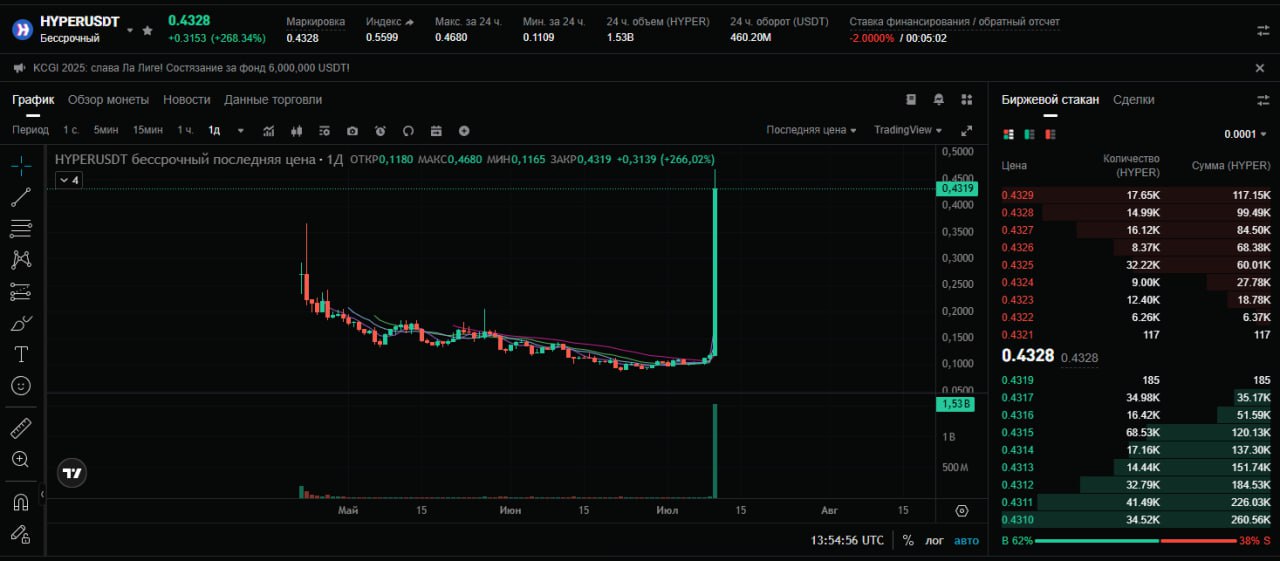The width and height of the screenshot is (1280, 561).
Task: Activate the zoom in tool
Action: click(21, 459)
